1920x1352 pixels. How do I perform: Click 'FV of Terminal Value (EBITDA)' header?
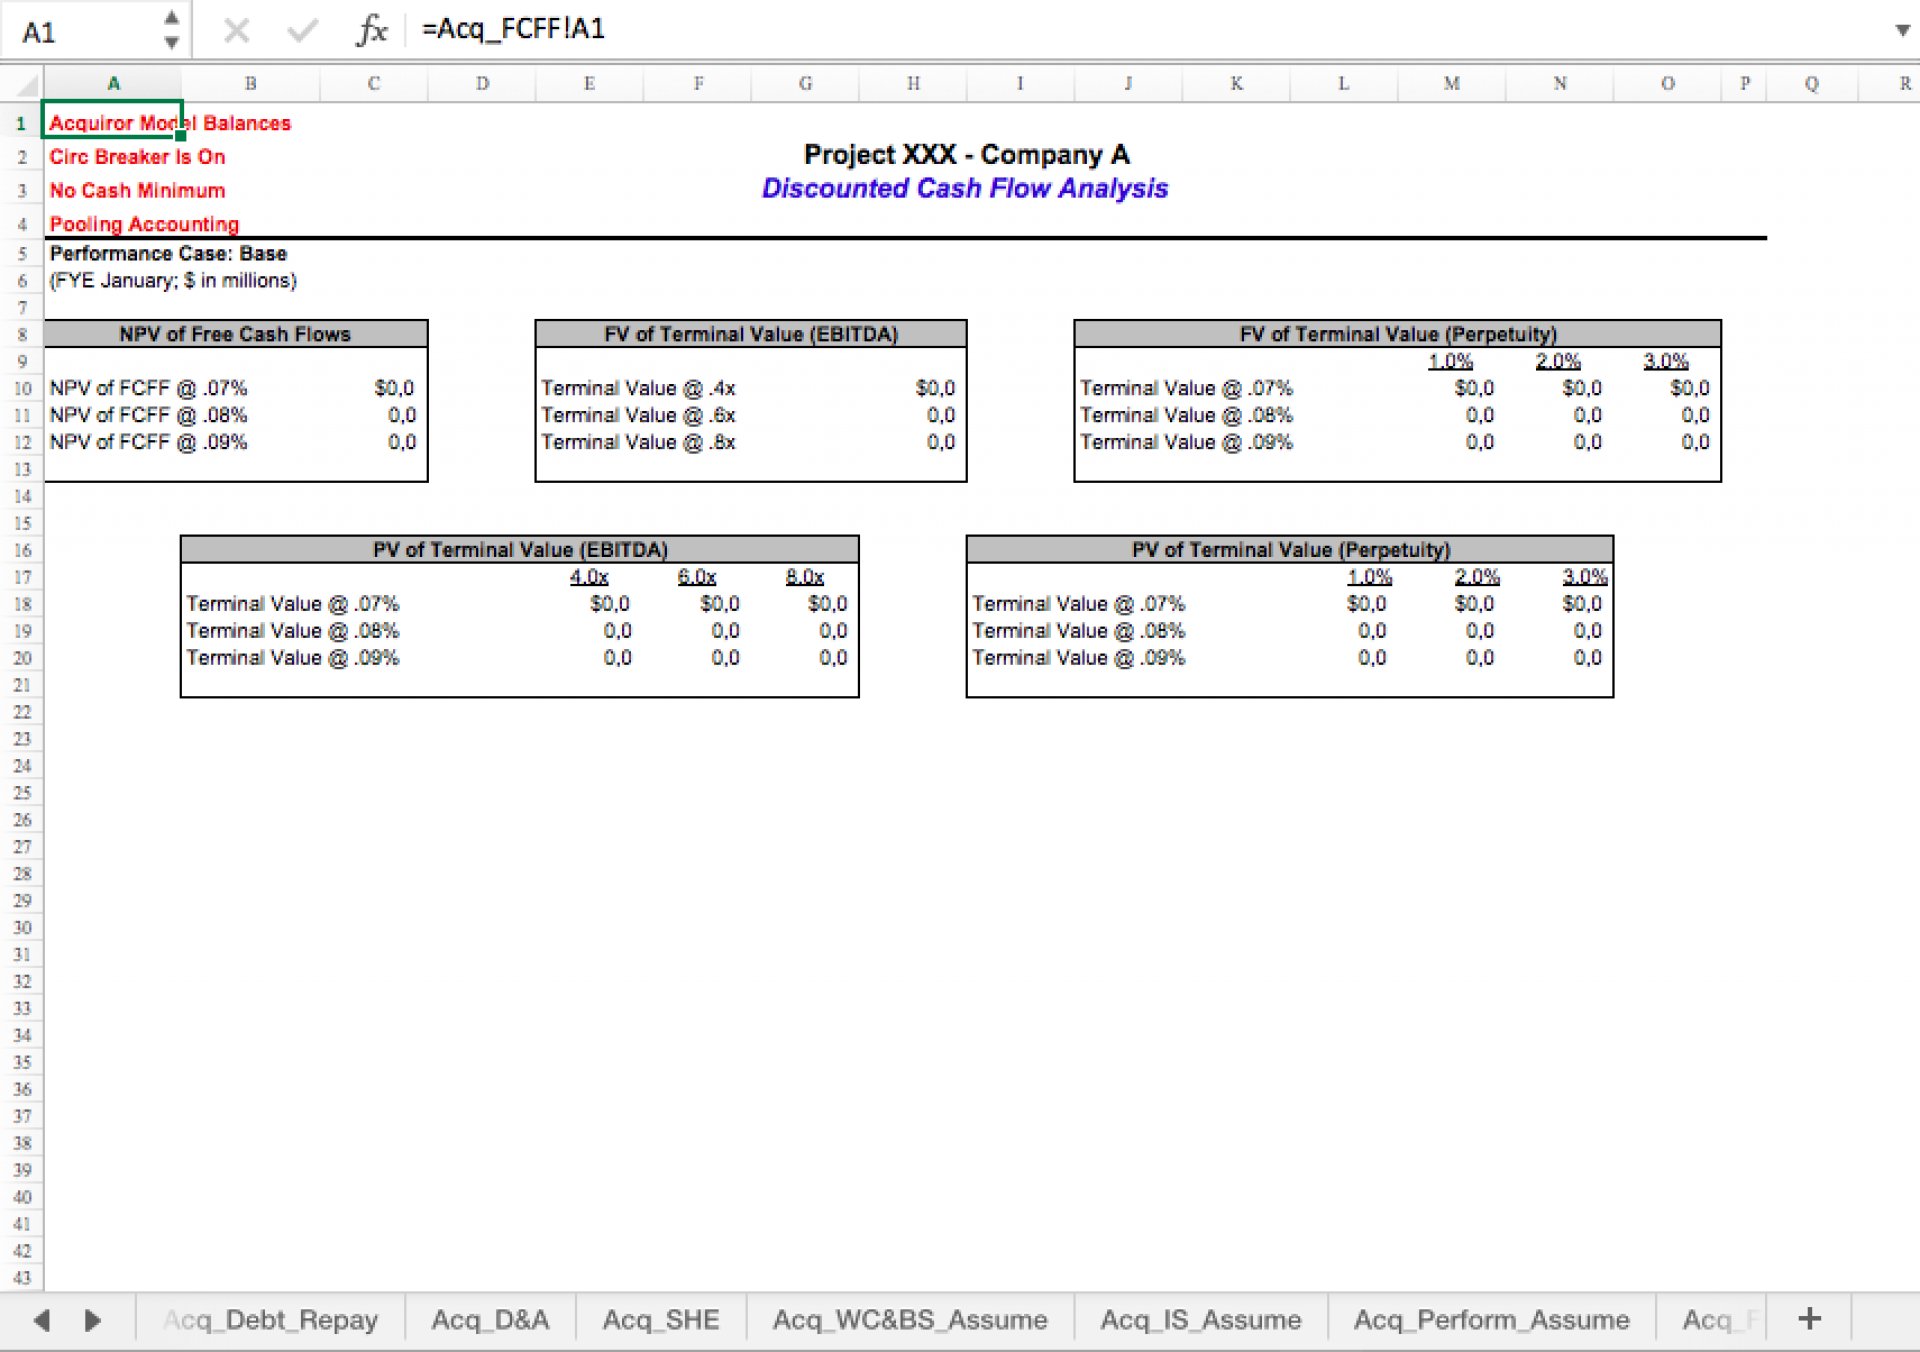(x=751, y=334)
